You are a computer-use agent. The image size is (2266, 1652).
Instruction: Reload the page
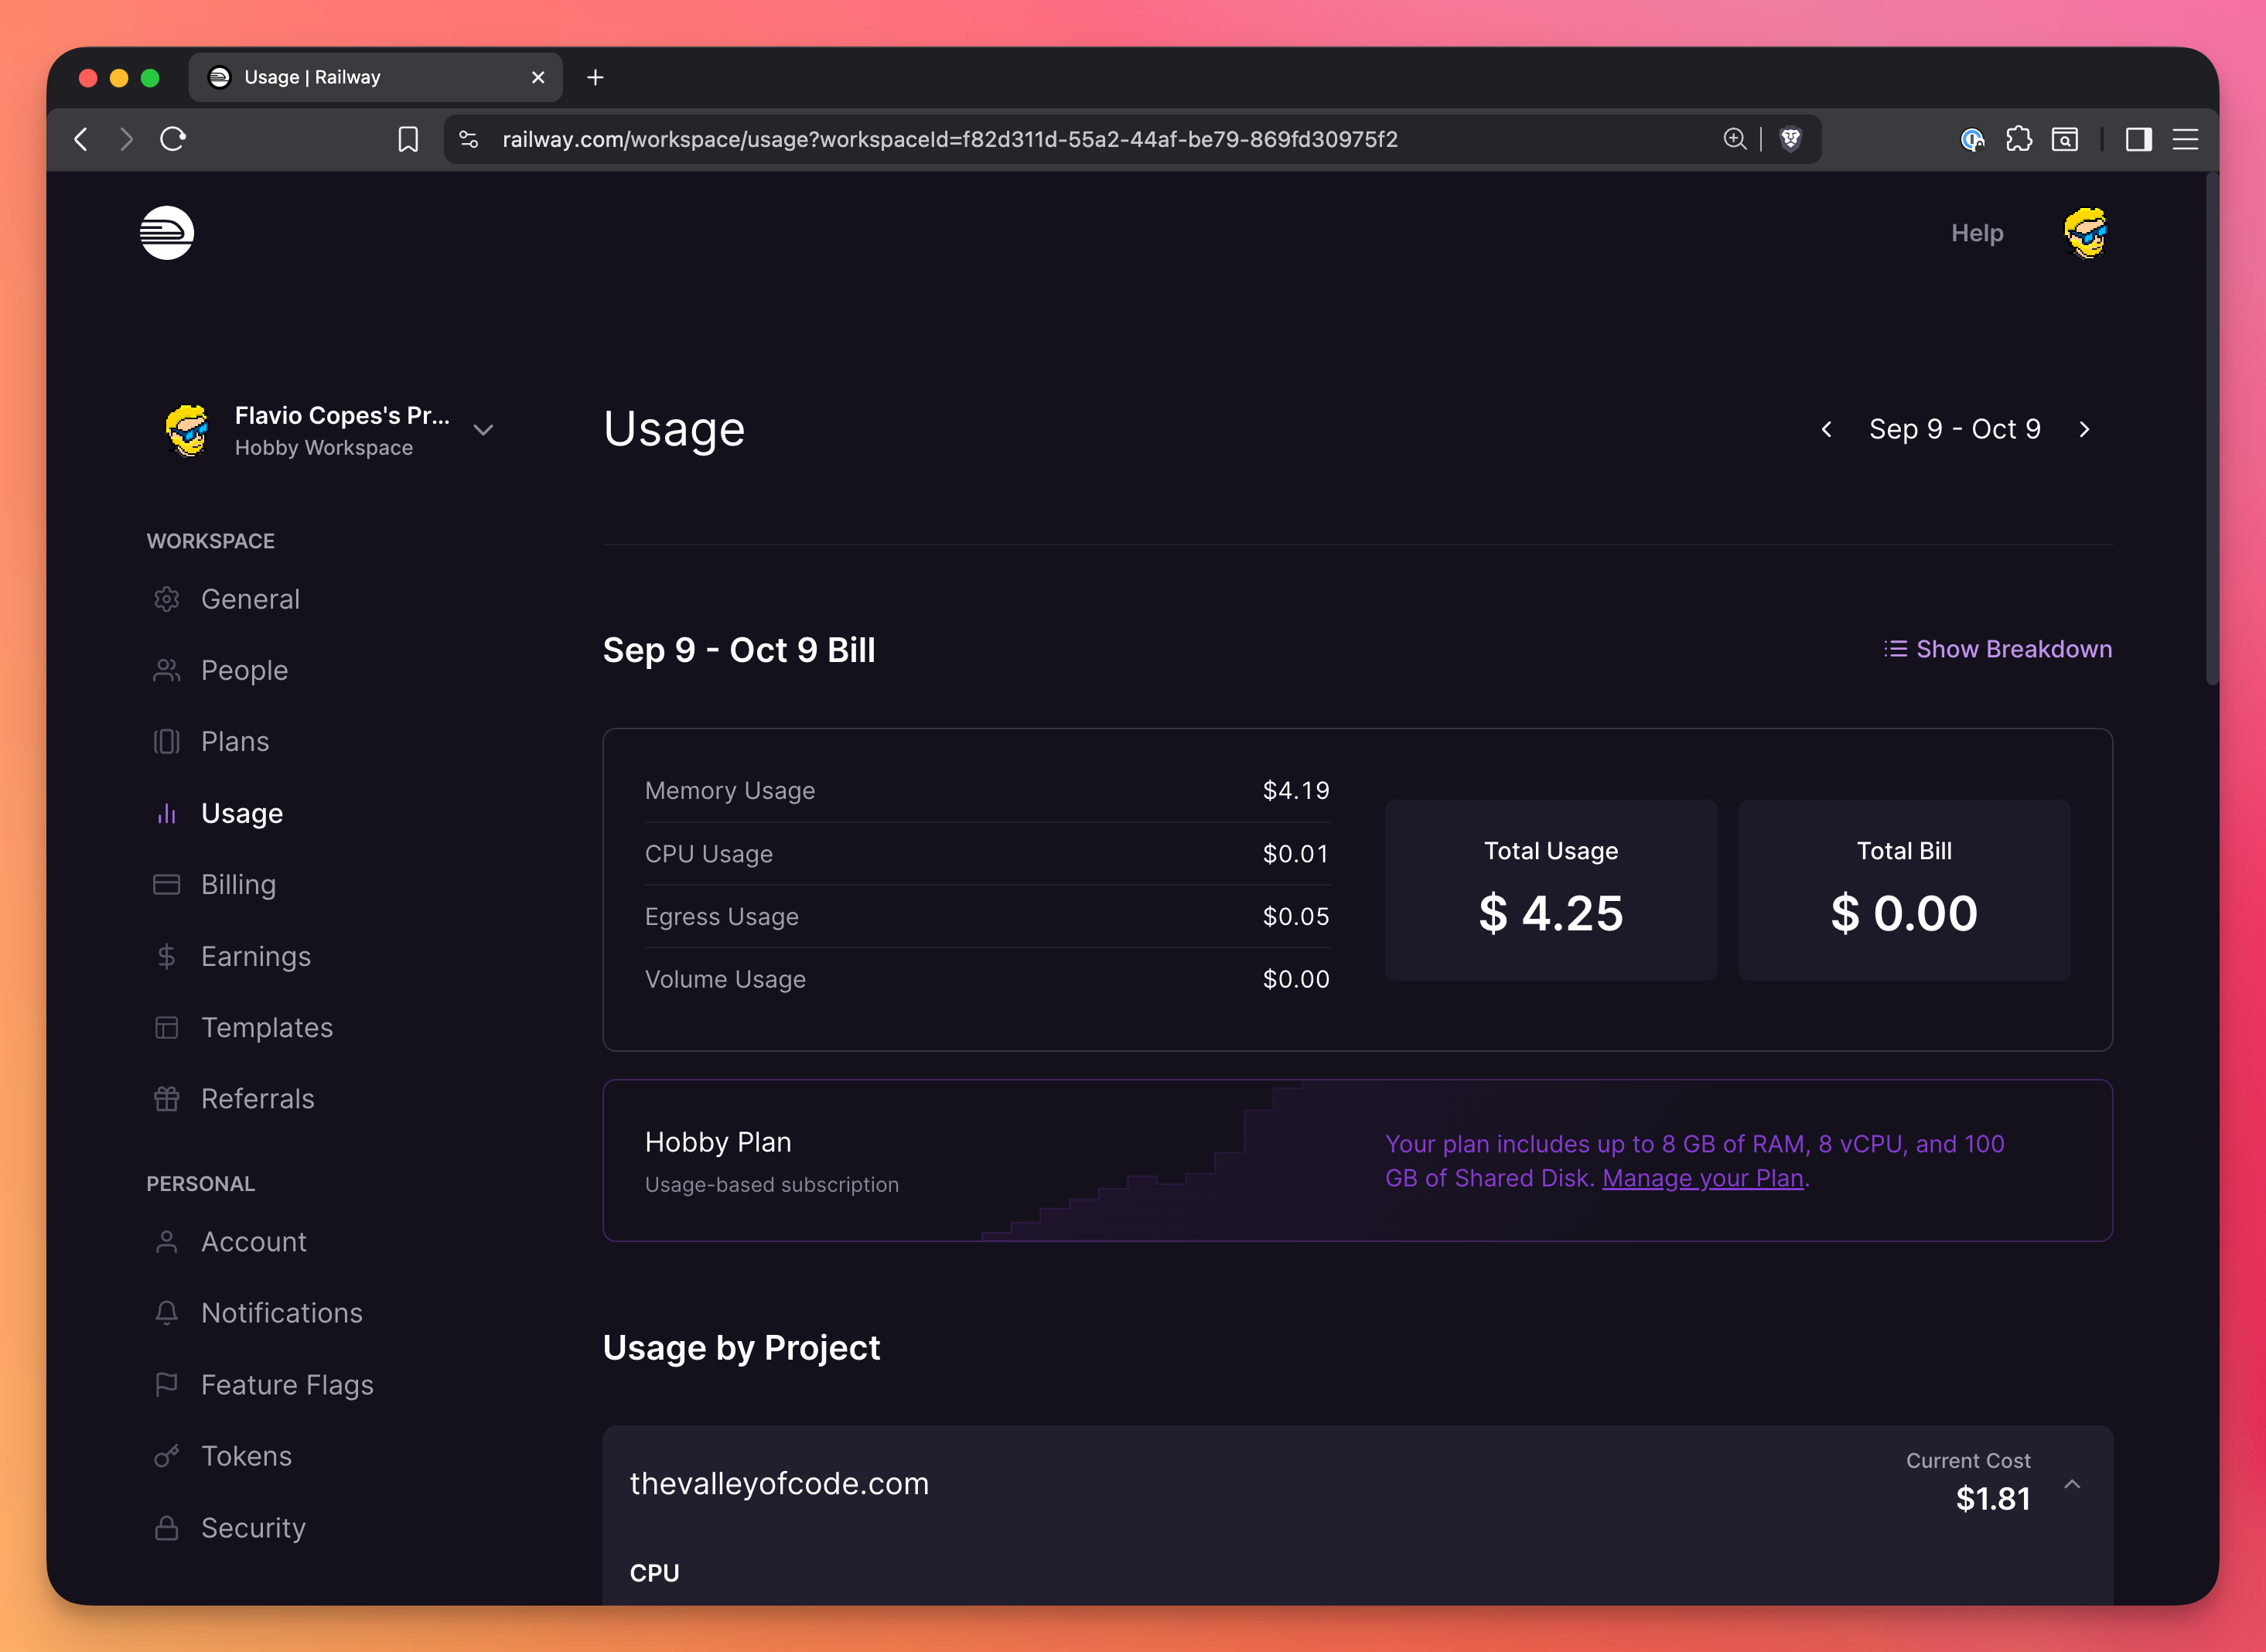(x=173, y=139)
